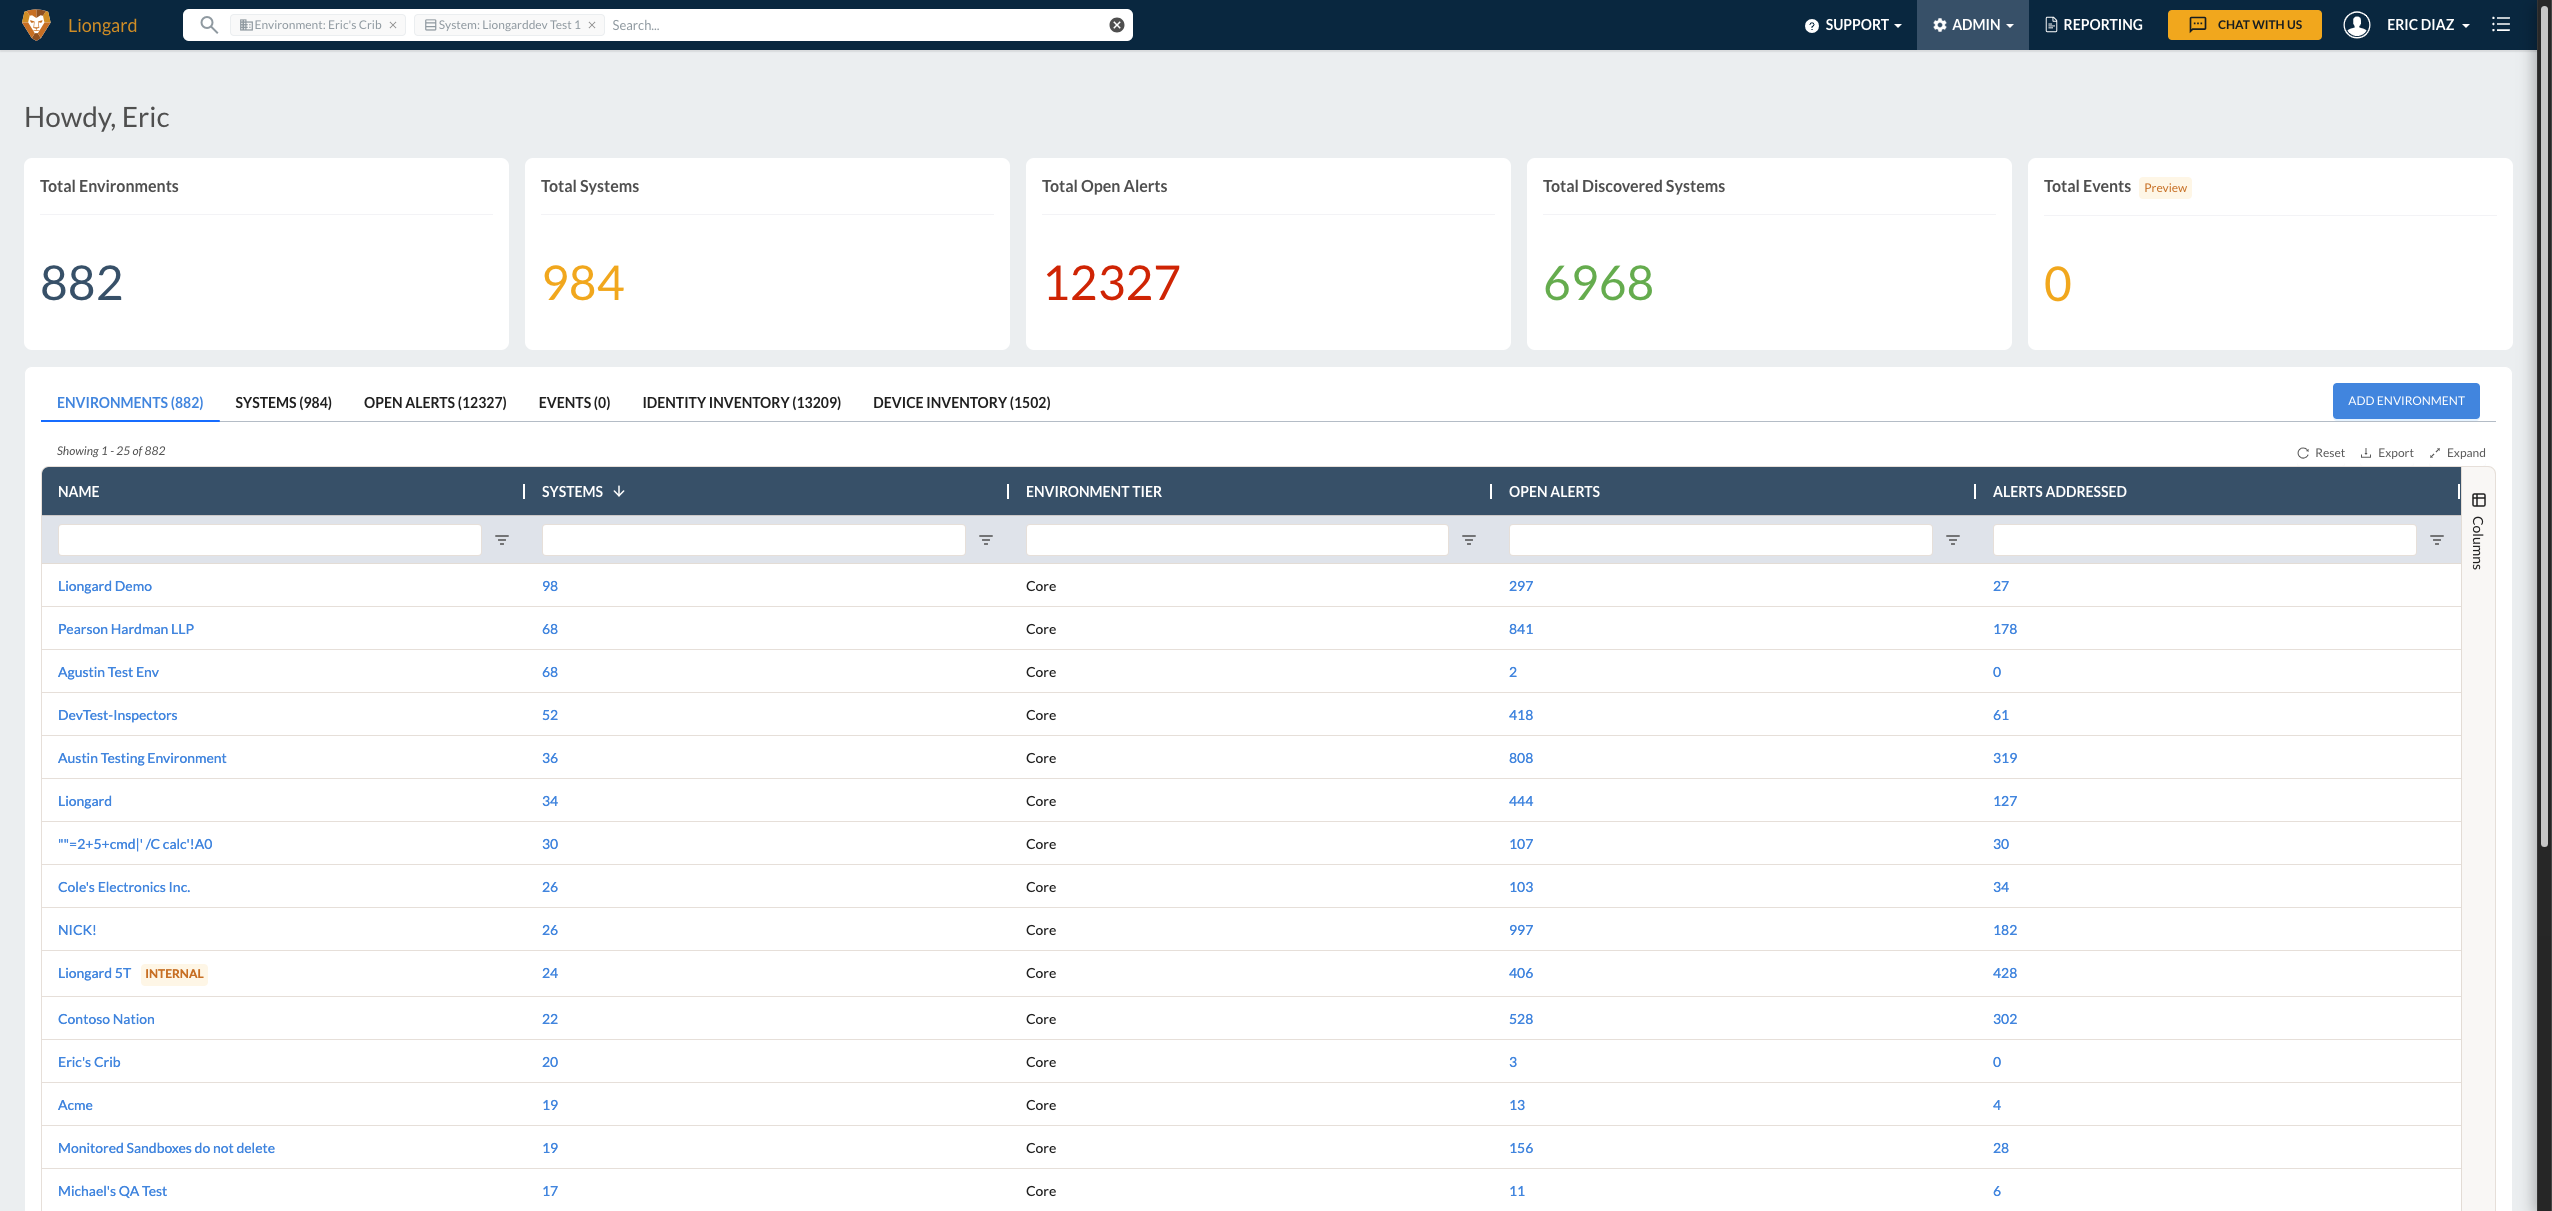Screen dimensions: 2552x1211
Task: Remove the Environment: Eric's Crib filter chip
Action: click(393, 25)
